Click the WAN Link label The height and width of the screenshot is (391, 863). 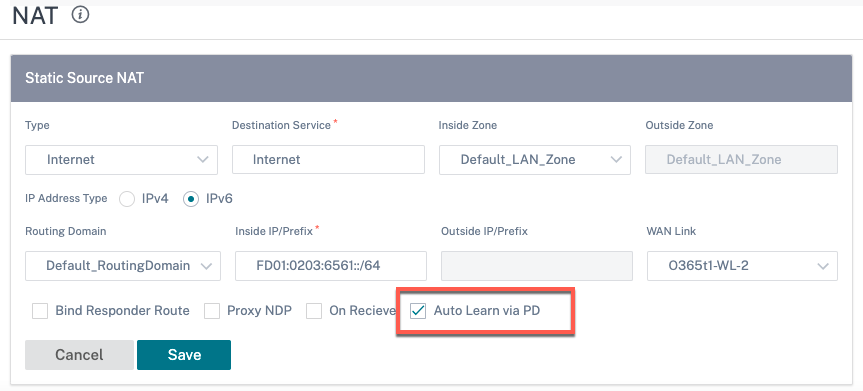tap(671, 231)
